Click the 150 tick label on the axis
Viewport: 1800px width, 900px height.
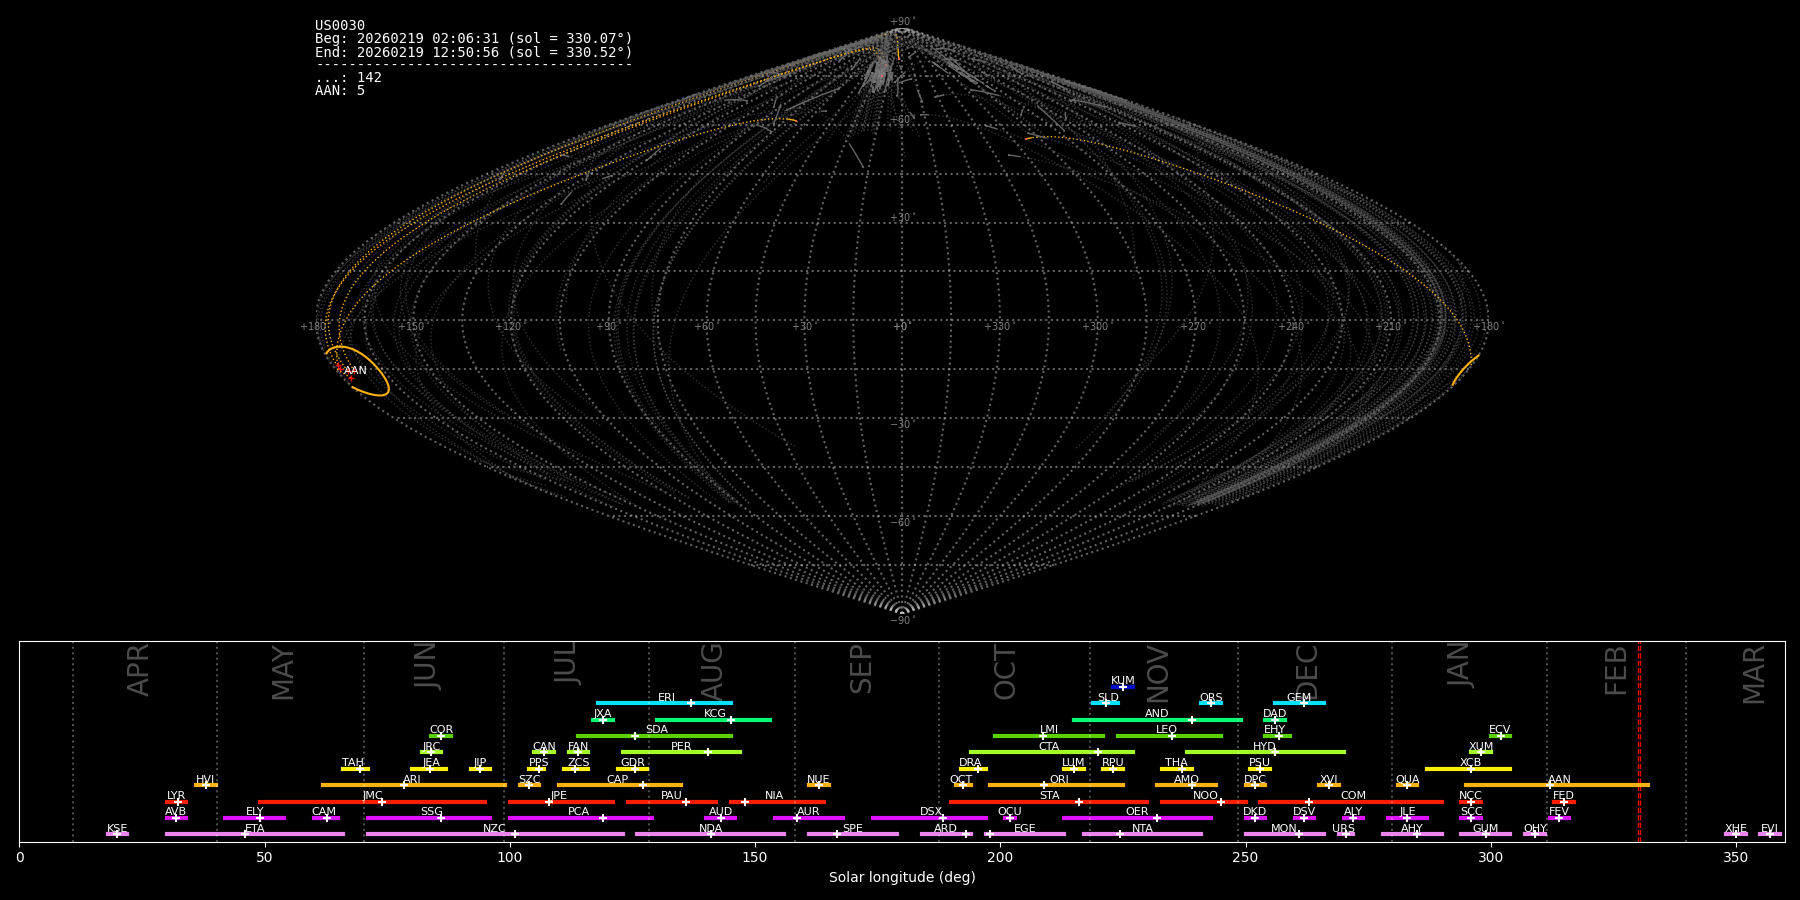(x=755, y=857)
